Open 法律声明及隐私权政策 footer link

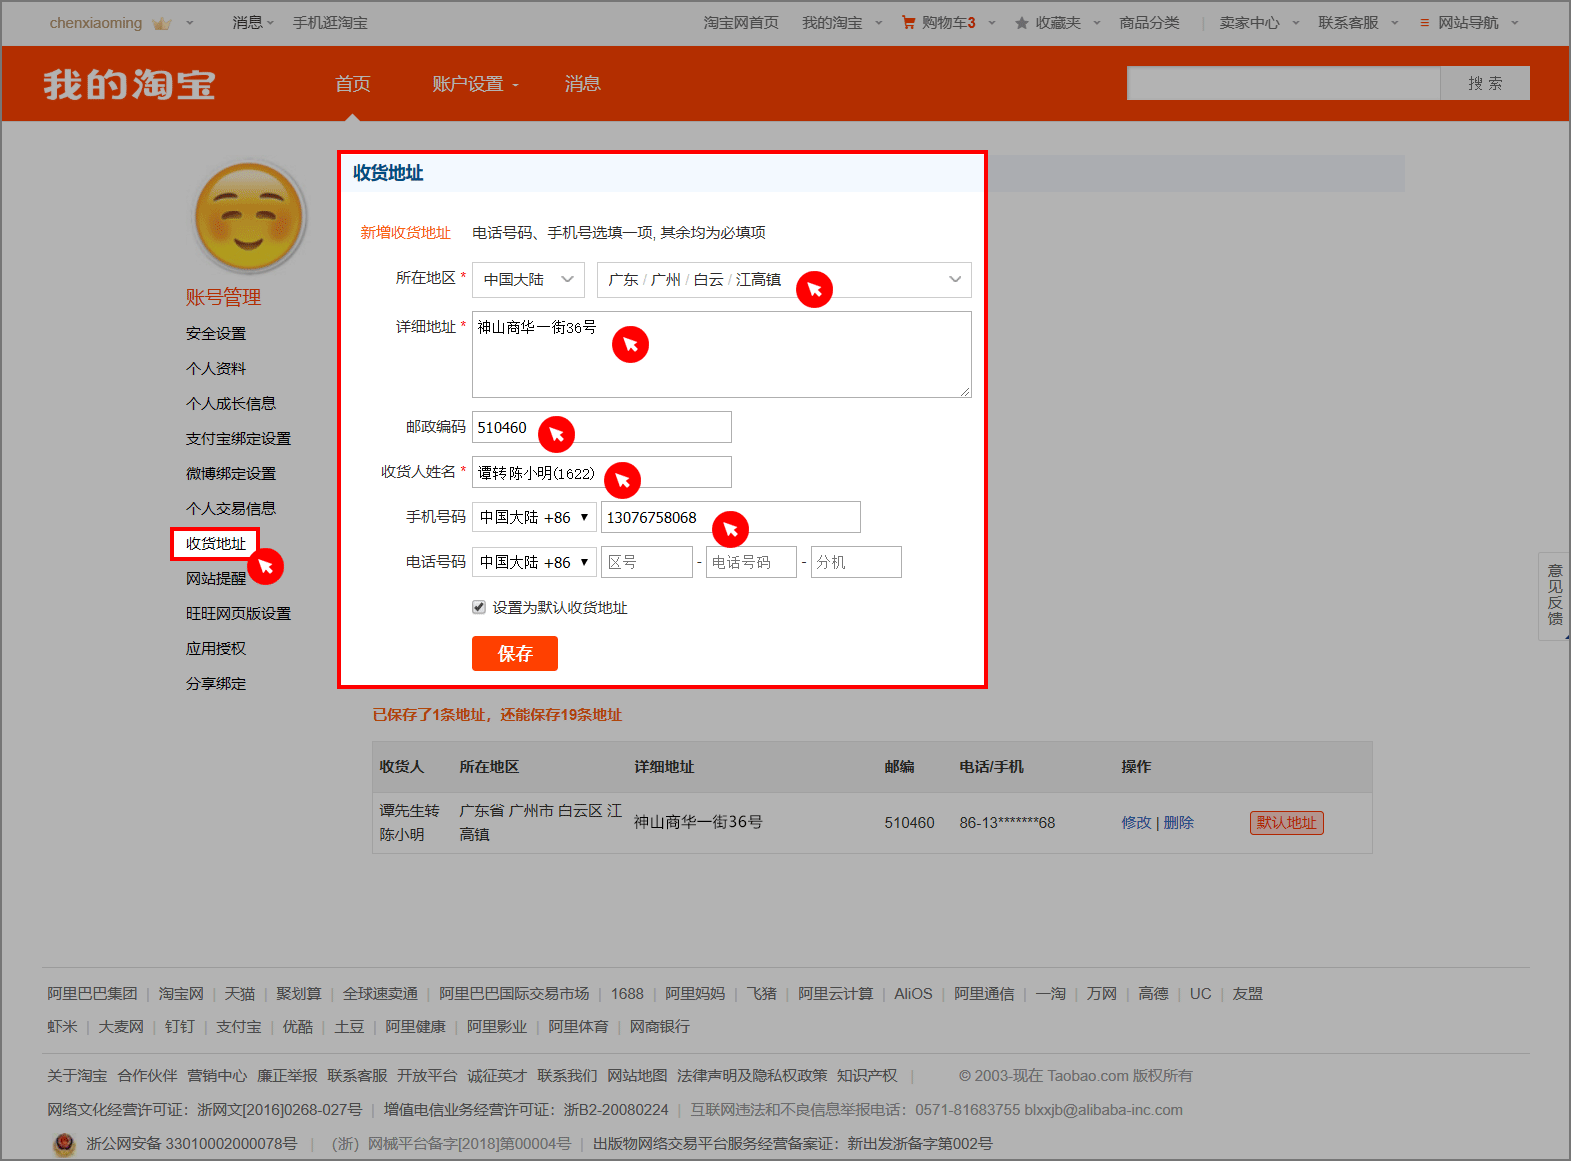coord(752,1076)
